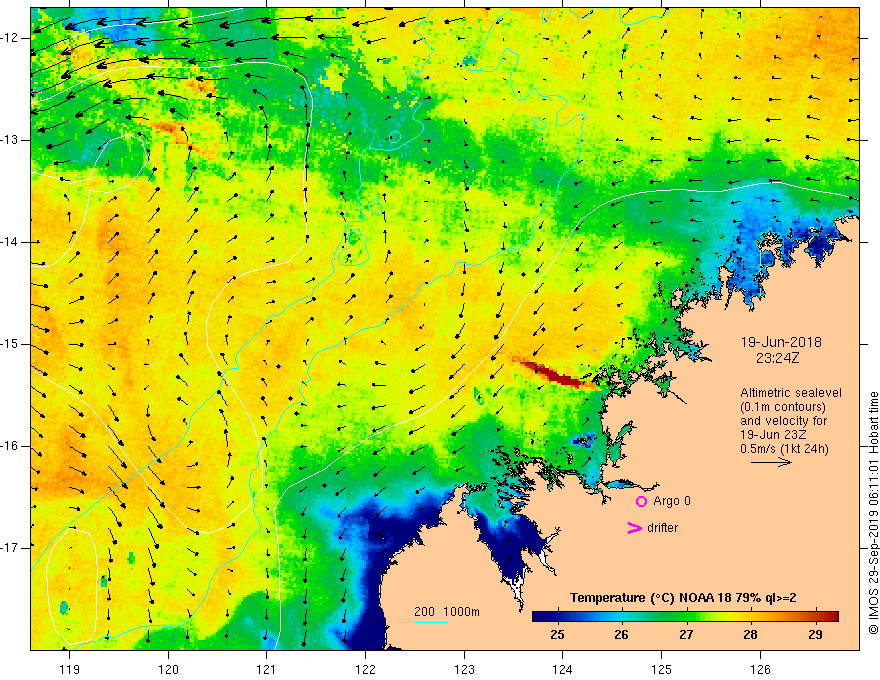This screenshot has width=880, height=680.
Task: Click the magenta Argo circle legend marker
Action: [x=641, y=502]
